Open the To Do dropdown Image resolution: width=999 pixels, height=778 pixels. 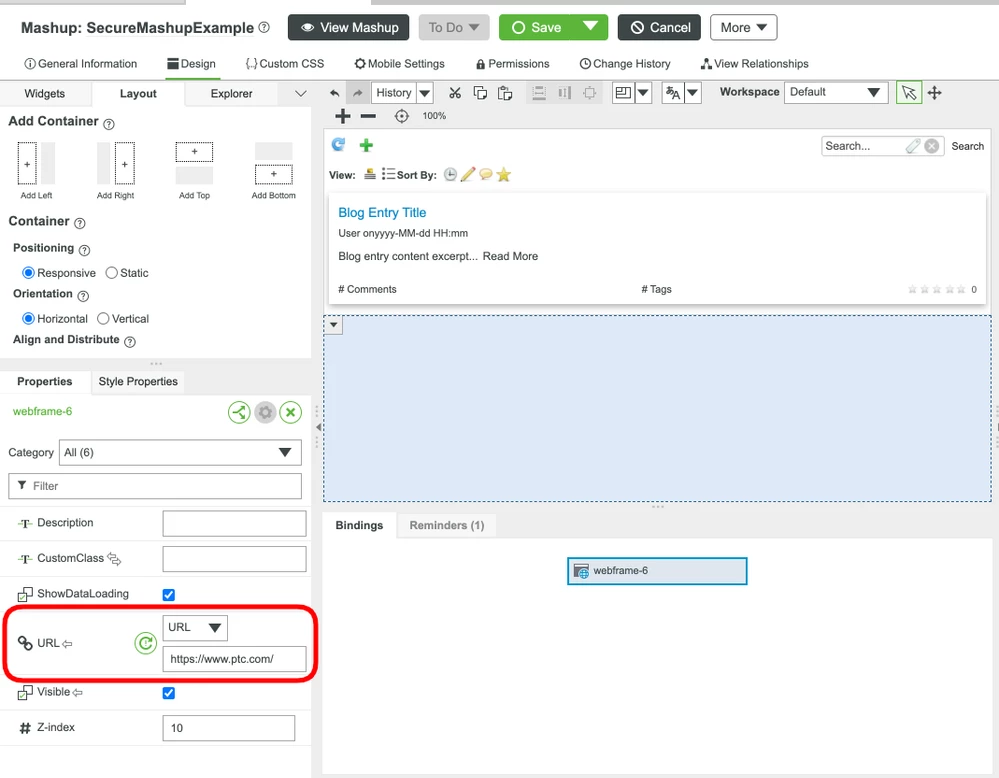(454, 27)
